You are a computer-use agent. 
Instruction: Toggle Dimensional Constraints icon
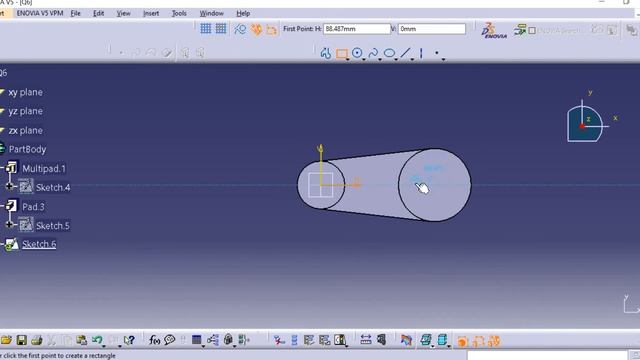pos(271,30)
